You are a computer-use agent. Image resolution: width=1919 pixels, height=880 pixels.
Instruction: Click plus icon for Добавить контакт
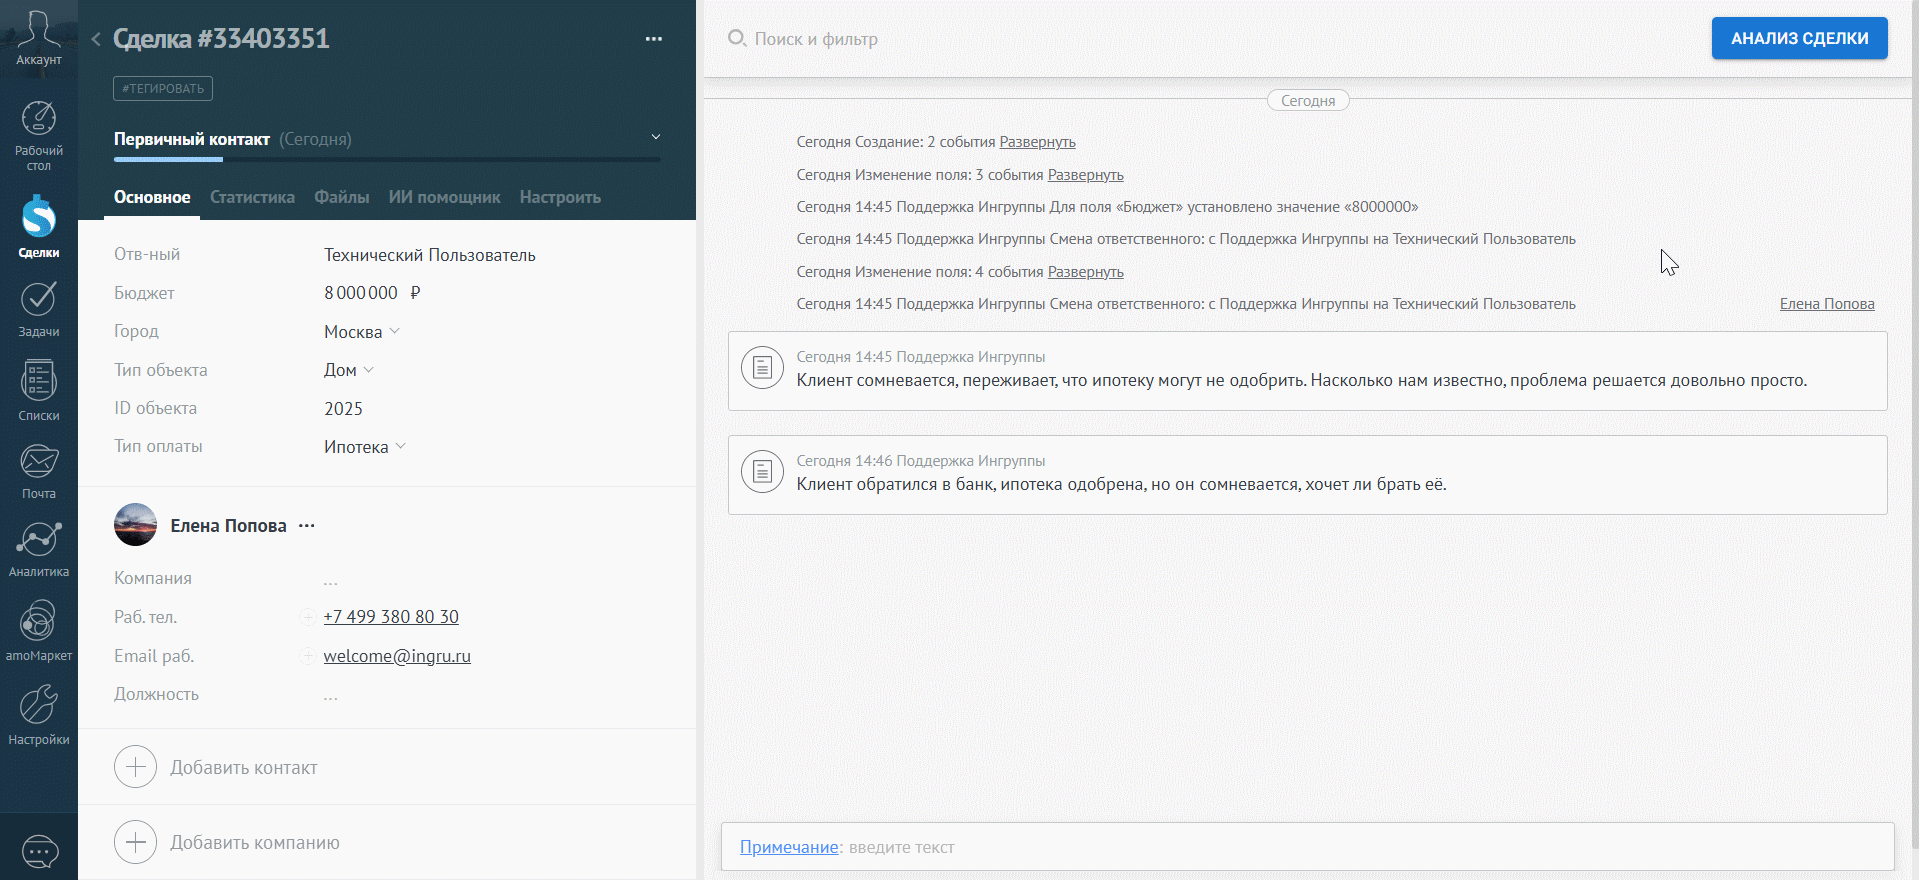coord(136,767)
